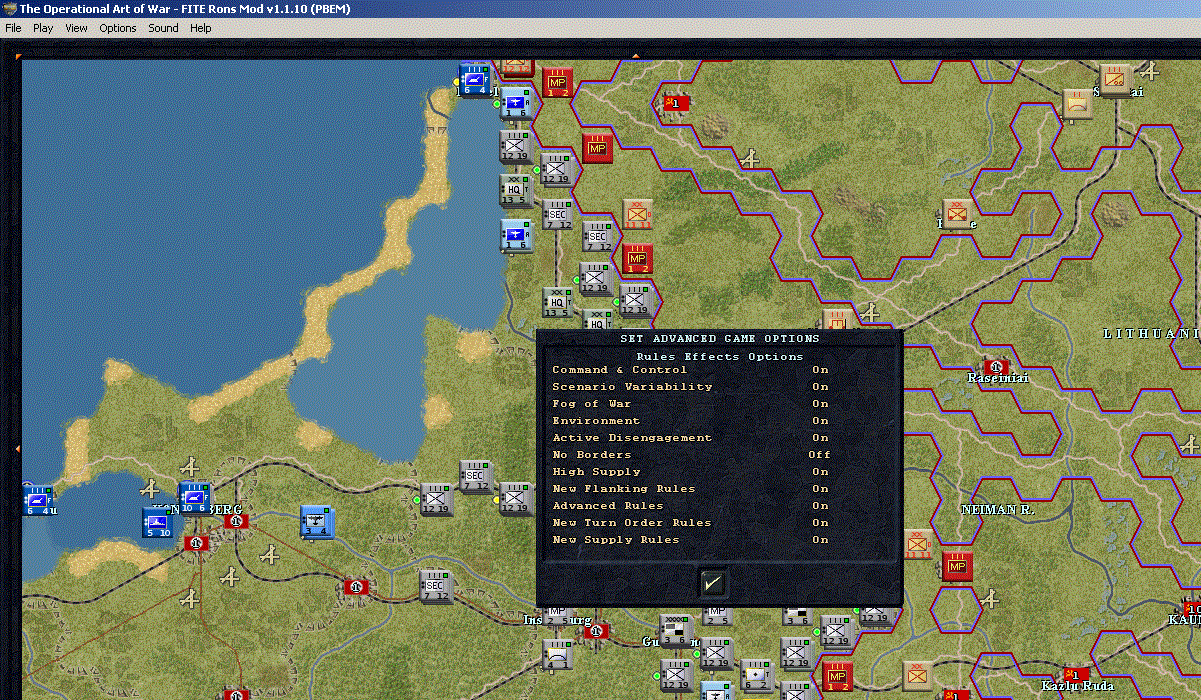
Task: Click the NEIMAN R. river label
Action: tap(997, 509)
